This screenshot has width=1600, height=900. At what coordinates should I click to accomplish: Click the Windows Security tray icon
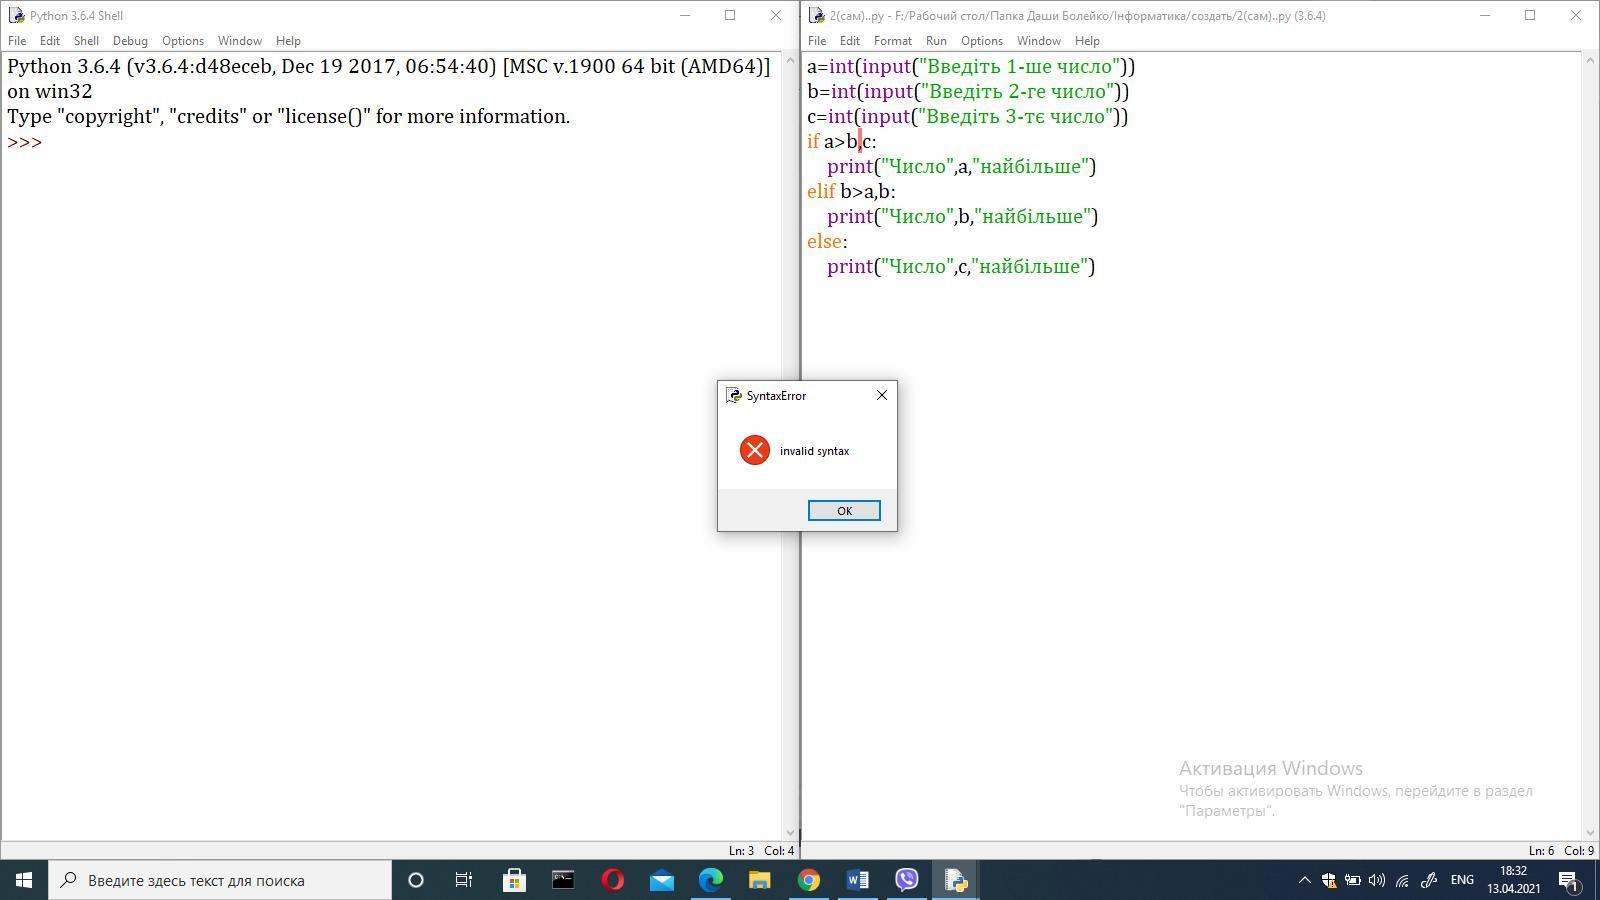[x=1328, y=880]
